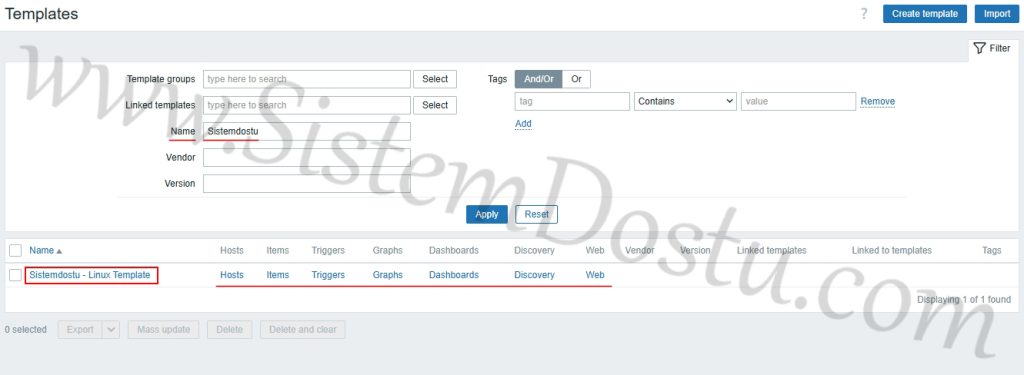Viewport: 1024px width, 375px height.
Task: Open Items link of the template row
Action: coord(278,275)
